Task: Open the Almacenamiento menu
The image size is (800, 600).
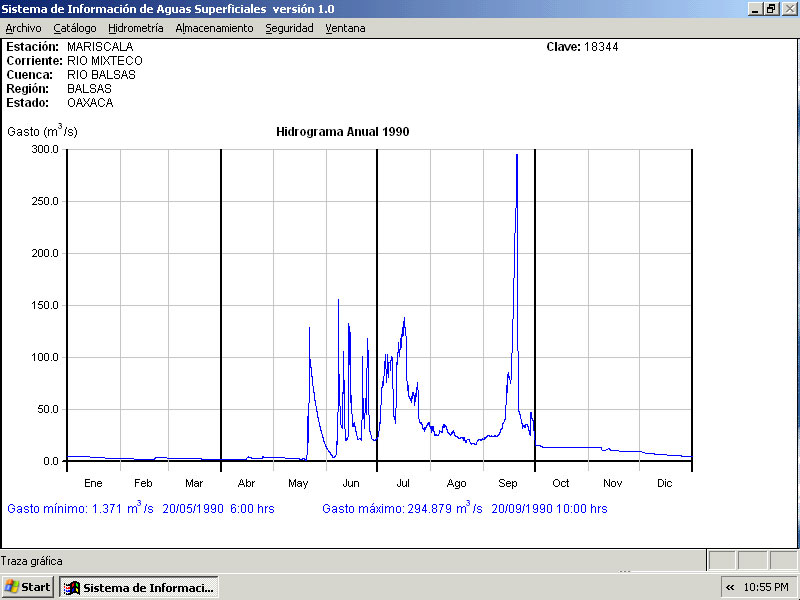Action: pos(214,28)
